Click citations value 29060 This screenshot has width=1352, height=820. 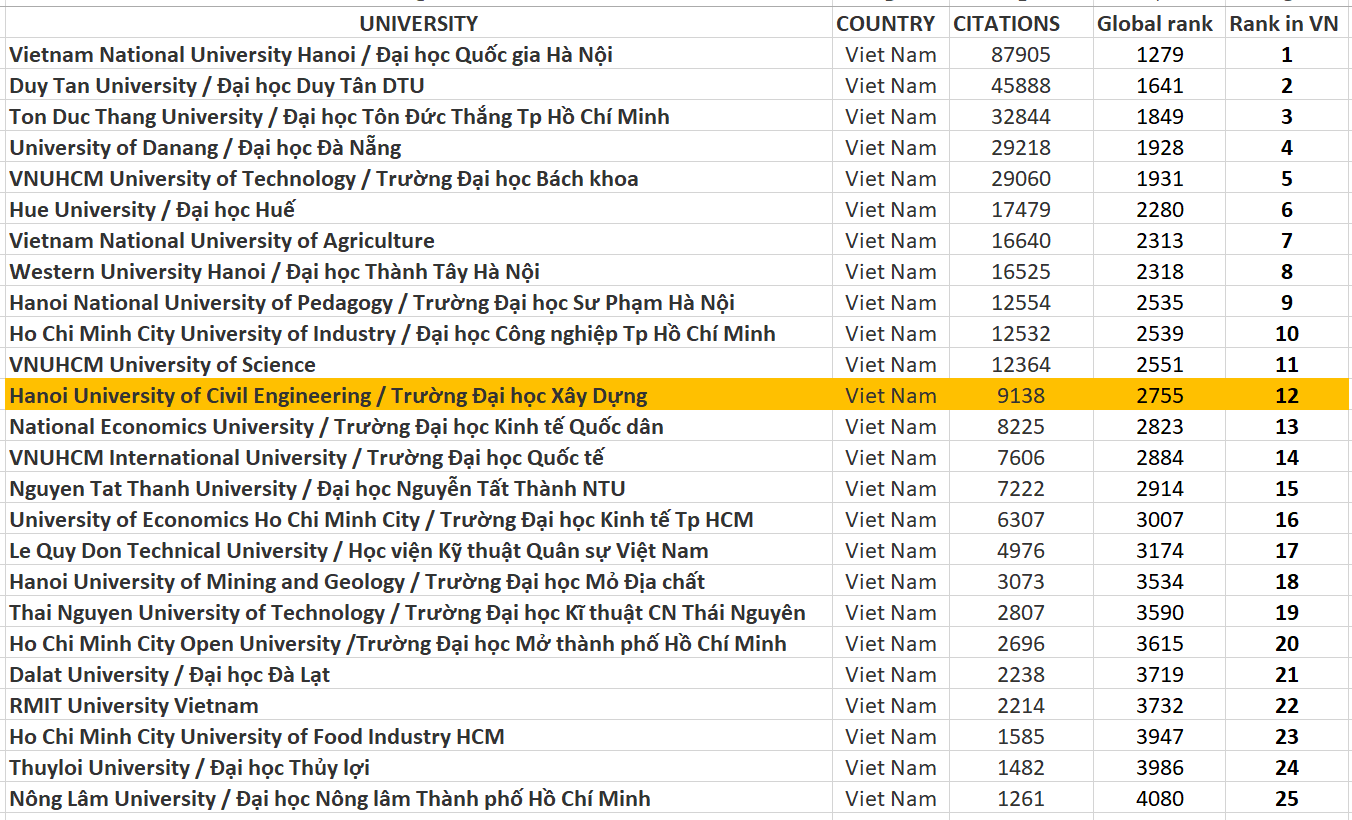[1020, 178]
